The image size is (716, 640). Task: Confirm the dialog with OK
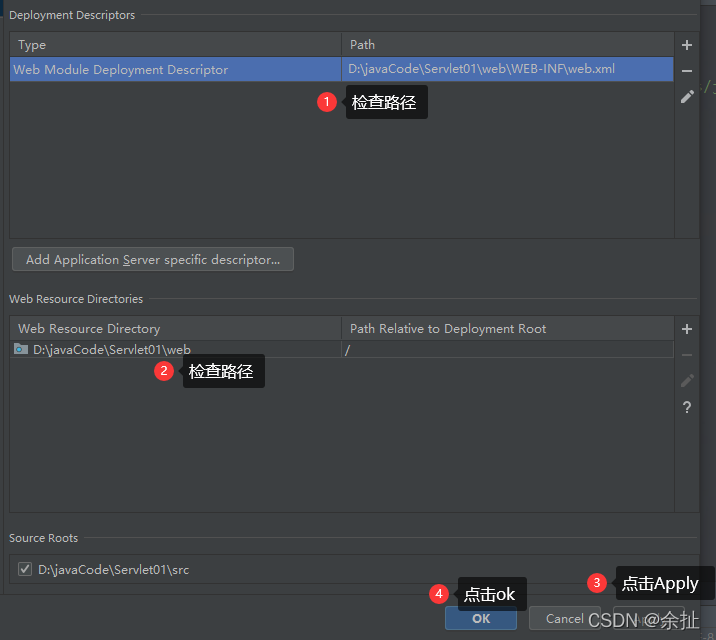[481, 618]
